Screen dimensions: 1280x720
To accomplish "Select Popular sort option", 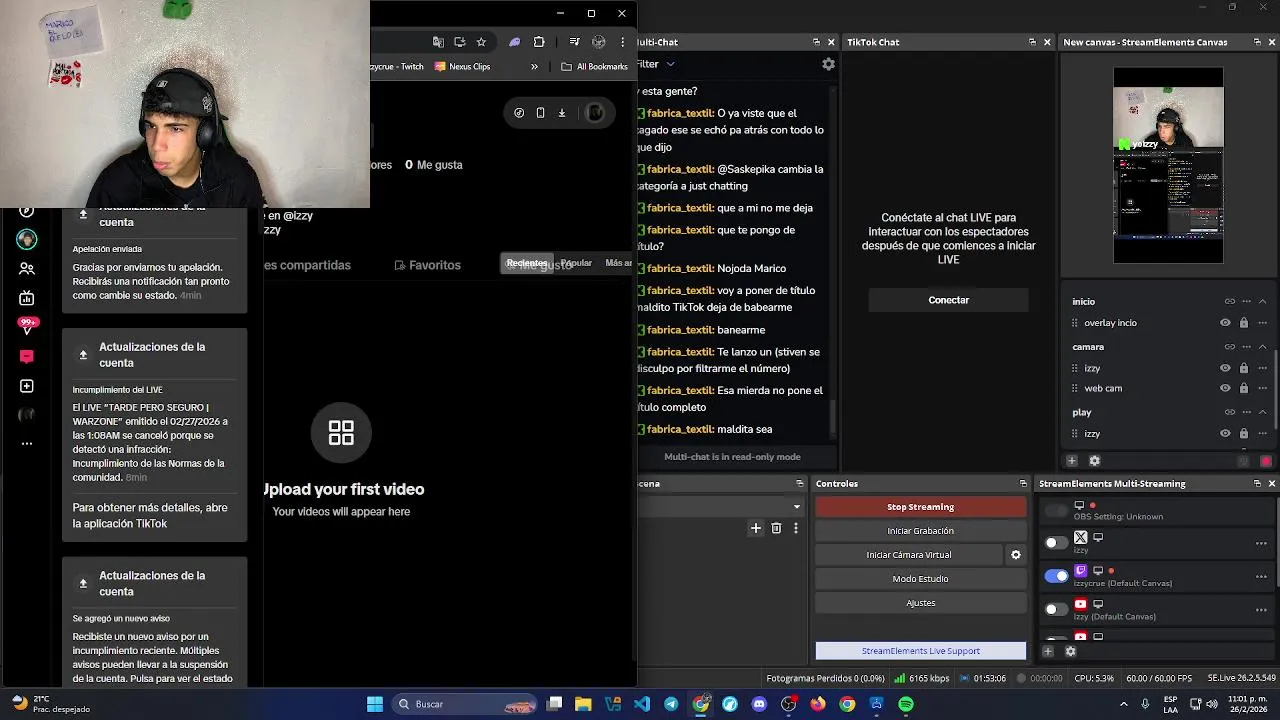I will 576,263.
